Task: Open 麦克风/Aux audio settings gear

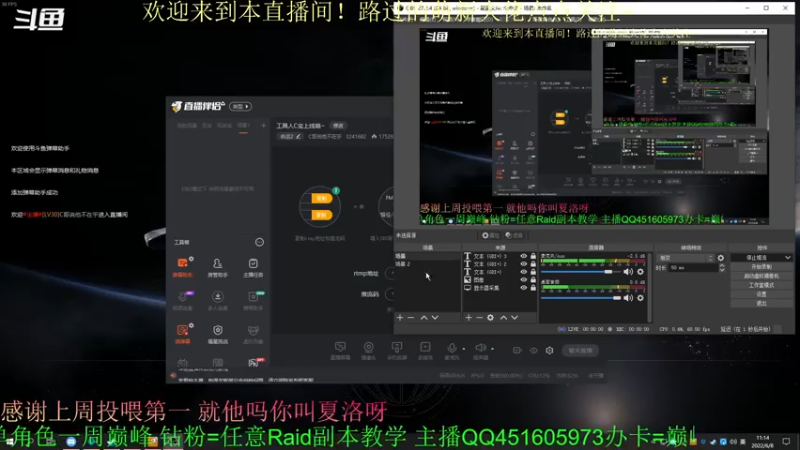Action: tap(641, 272)
